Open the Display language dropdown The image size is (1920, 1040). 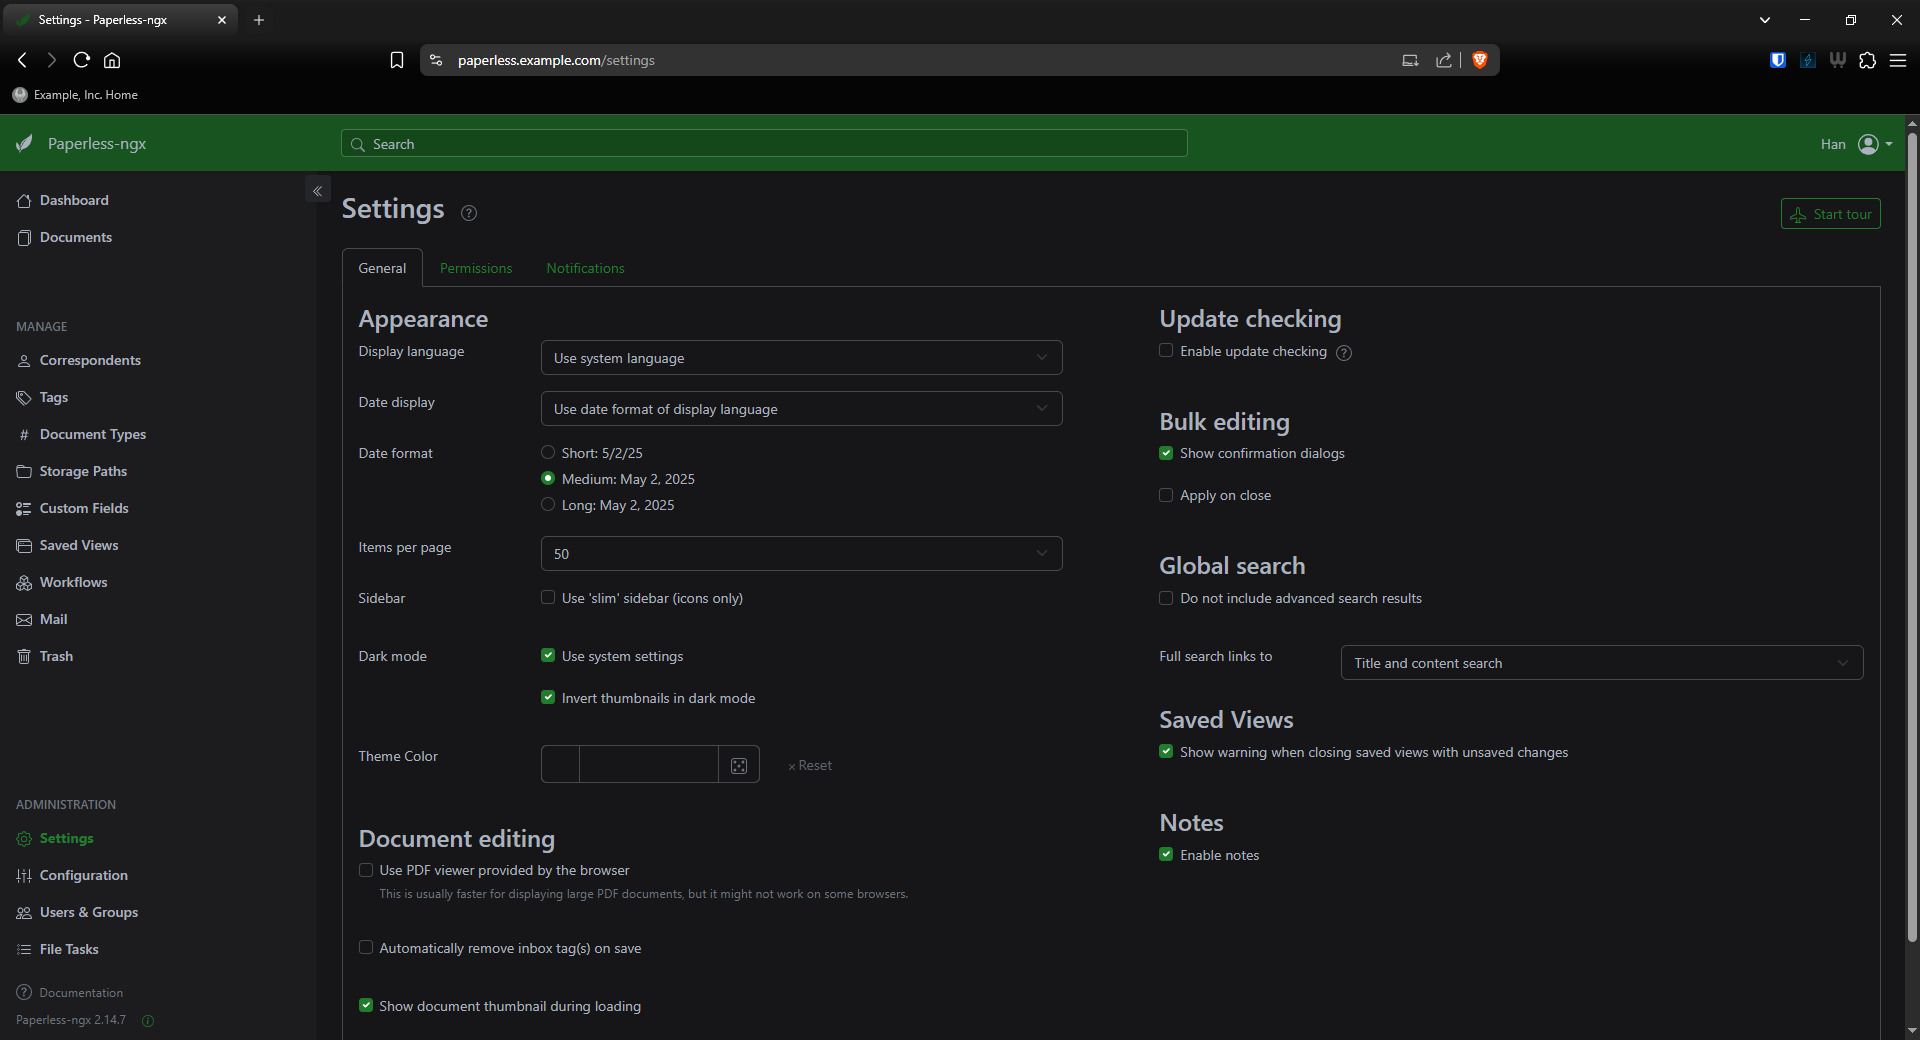point(801,358)
